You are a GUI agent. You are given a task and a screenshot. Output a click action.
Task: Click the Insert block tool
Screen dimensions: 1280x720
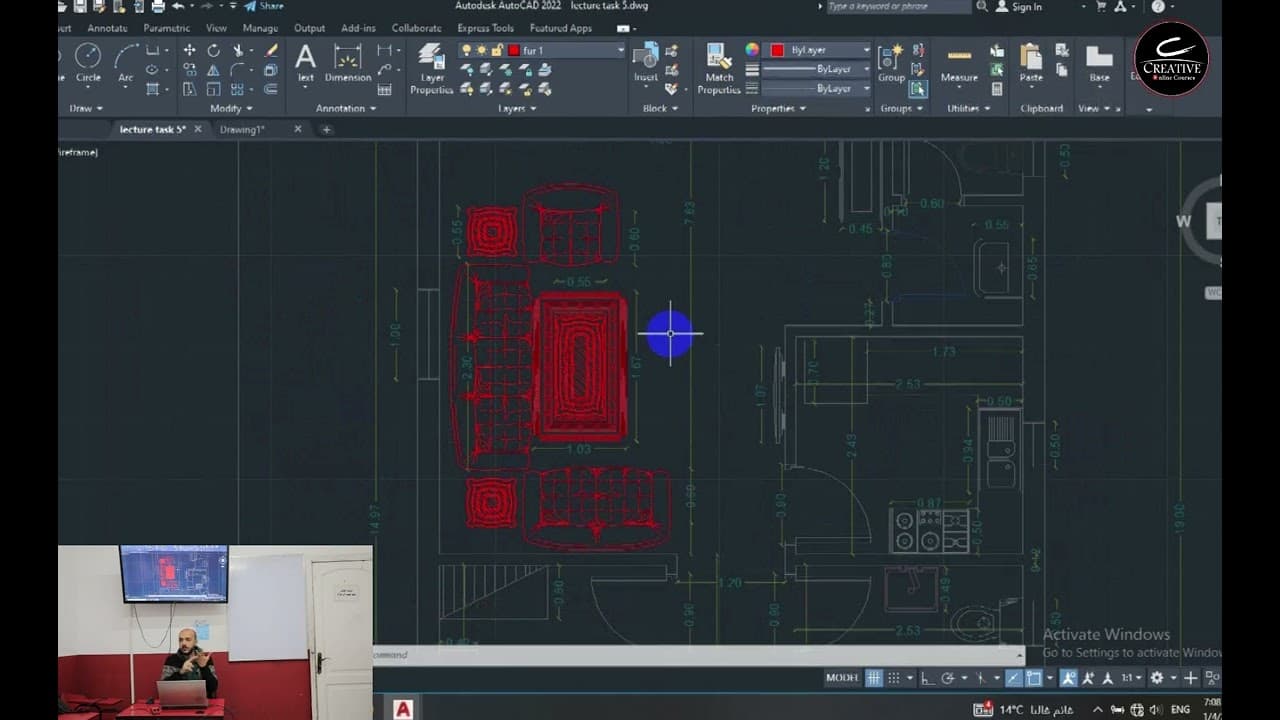(646, 62)
